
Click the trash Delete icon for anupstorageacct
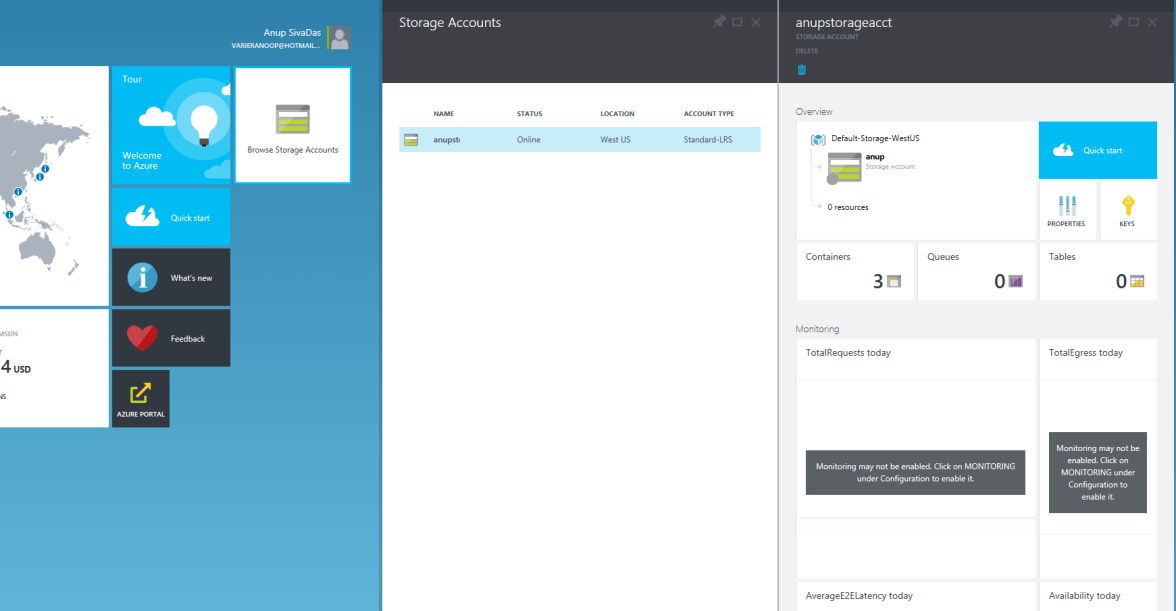[801, 70]
